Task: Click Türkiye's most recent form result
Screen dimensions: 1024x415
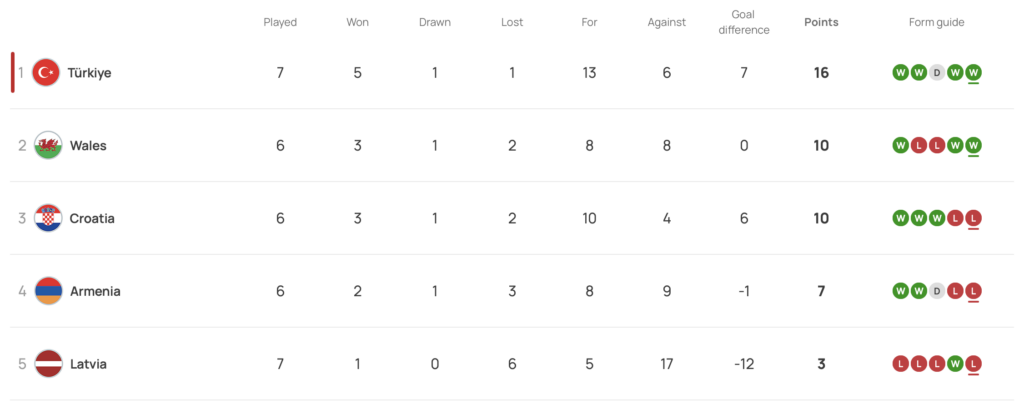Action: point(974,72)
